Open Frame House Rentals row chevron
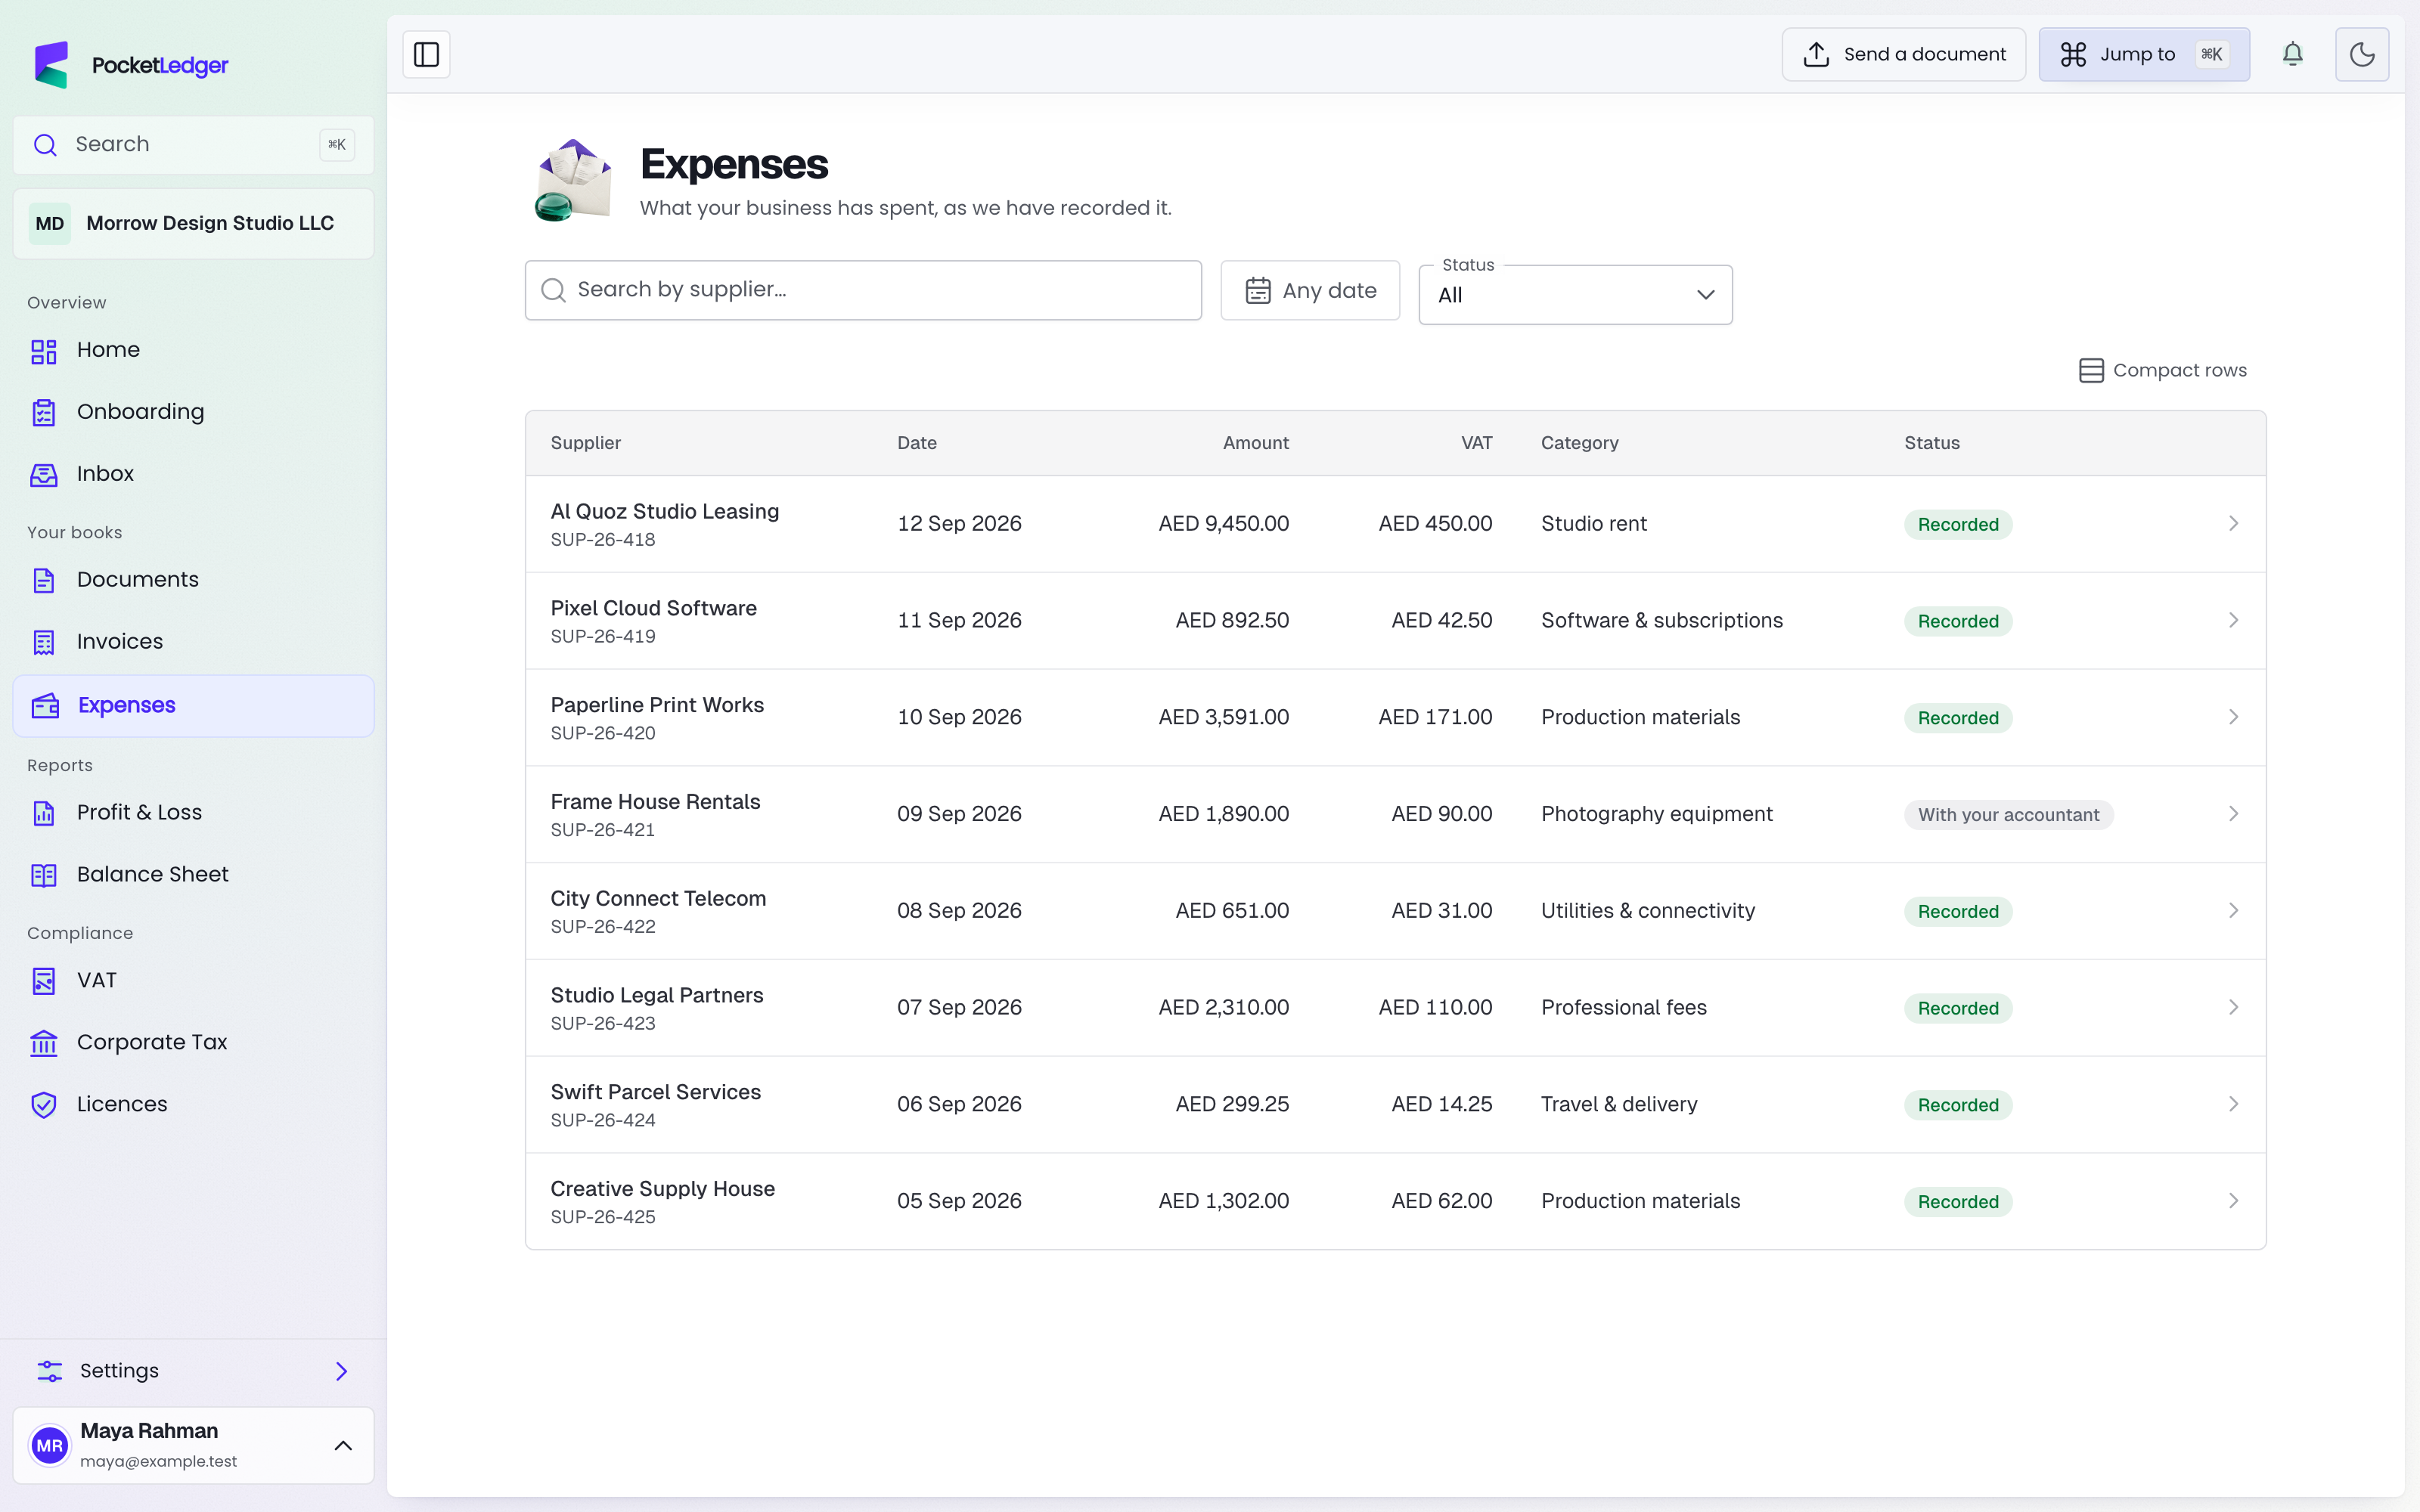The image size is (2420, 1512). tap(2233, 814)
